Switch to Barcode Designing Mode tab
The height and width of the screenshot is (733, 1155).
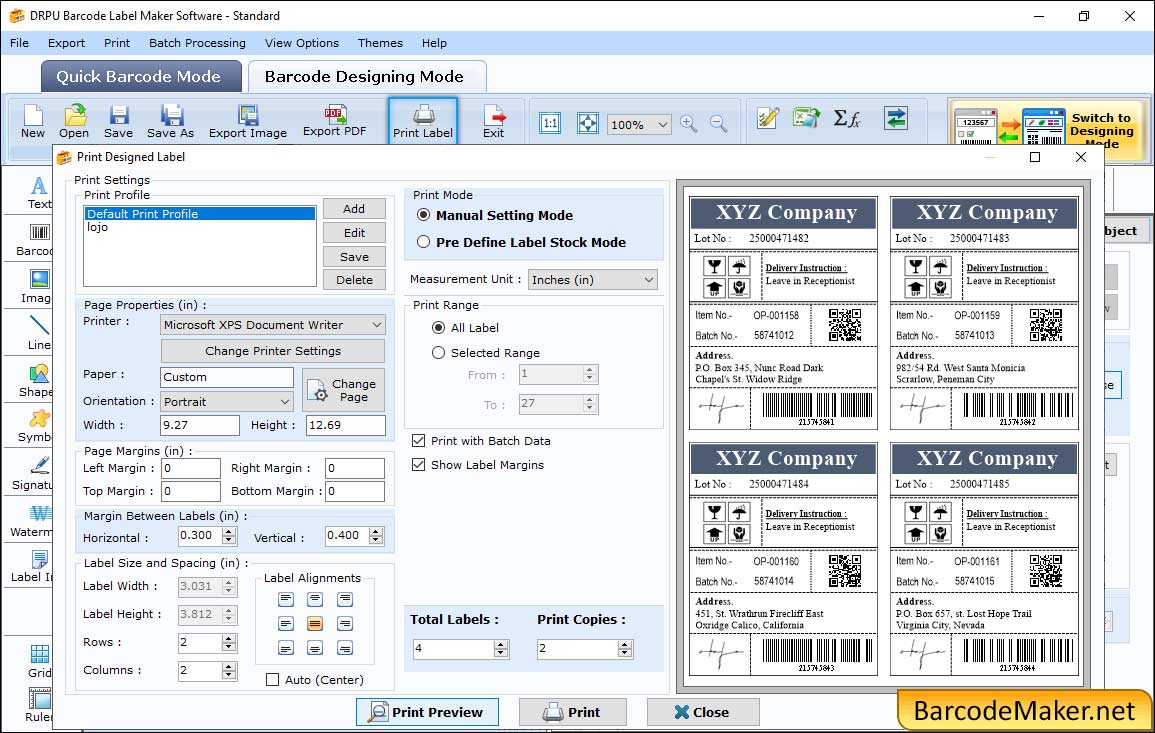click(366, 77)
